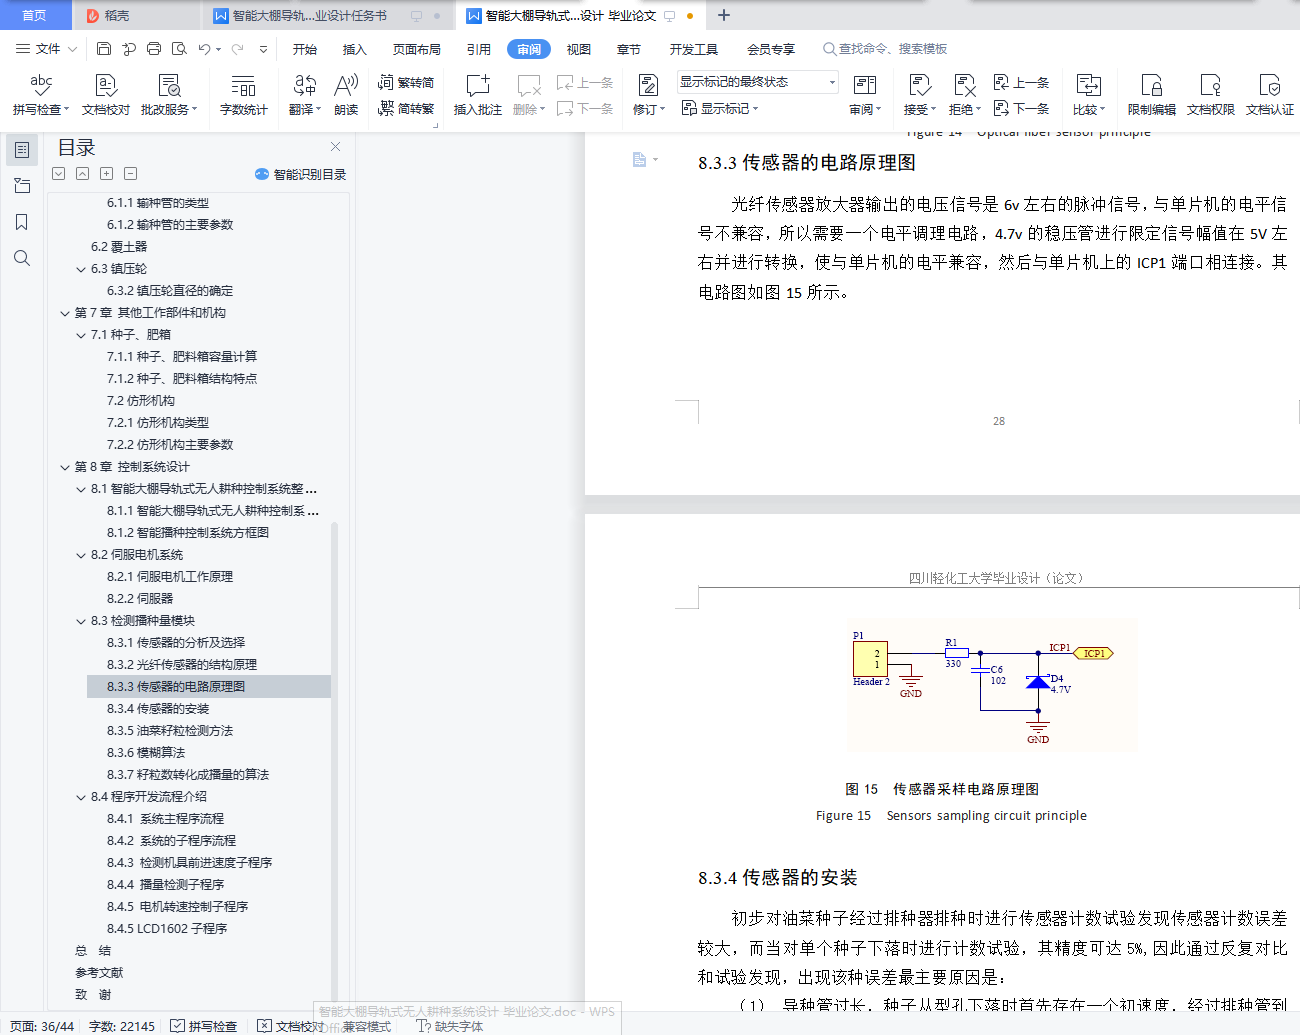Collapse the 8.2 伺服电机系统 outline node
Screen dimensions: 1300x1035
81,555
